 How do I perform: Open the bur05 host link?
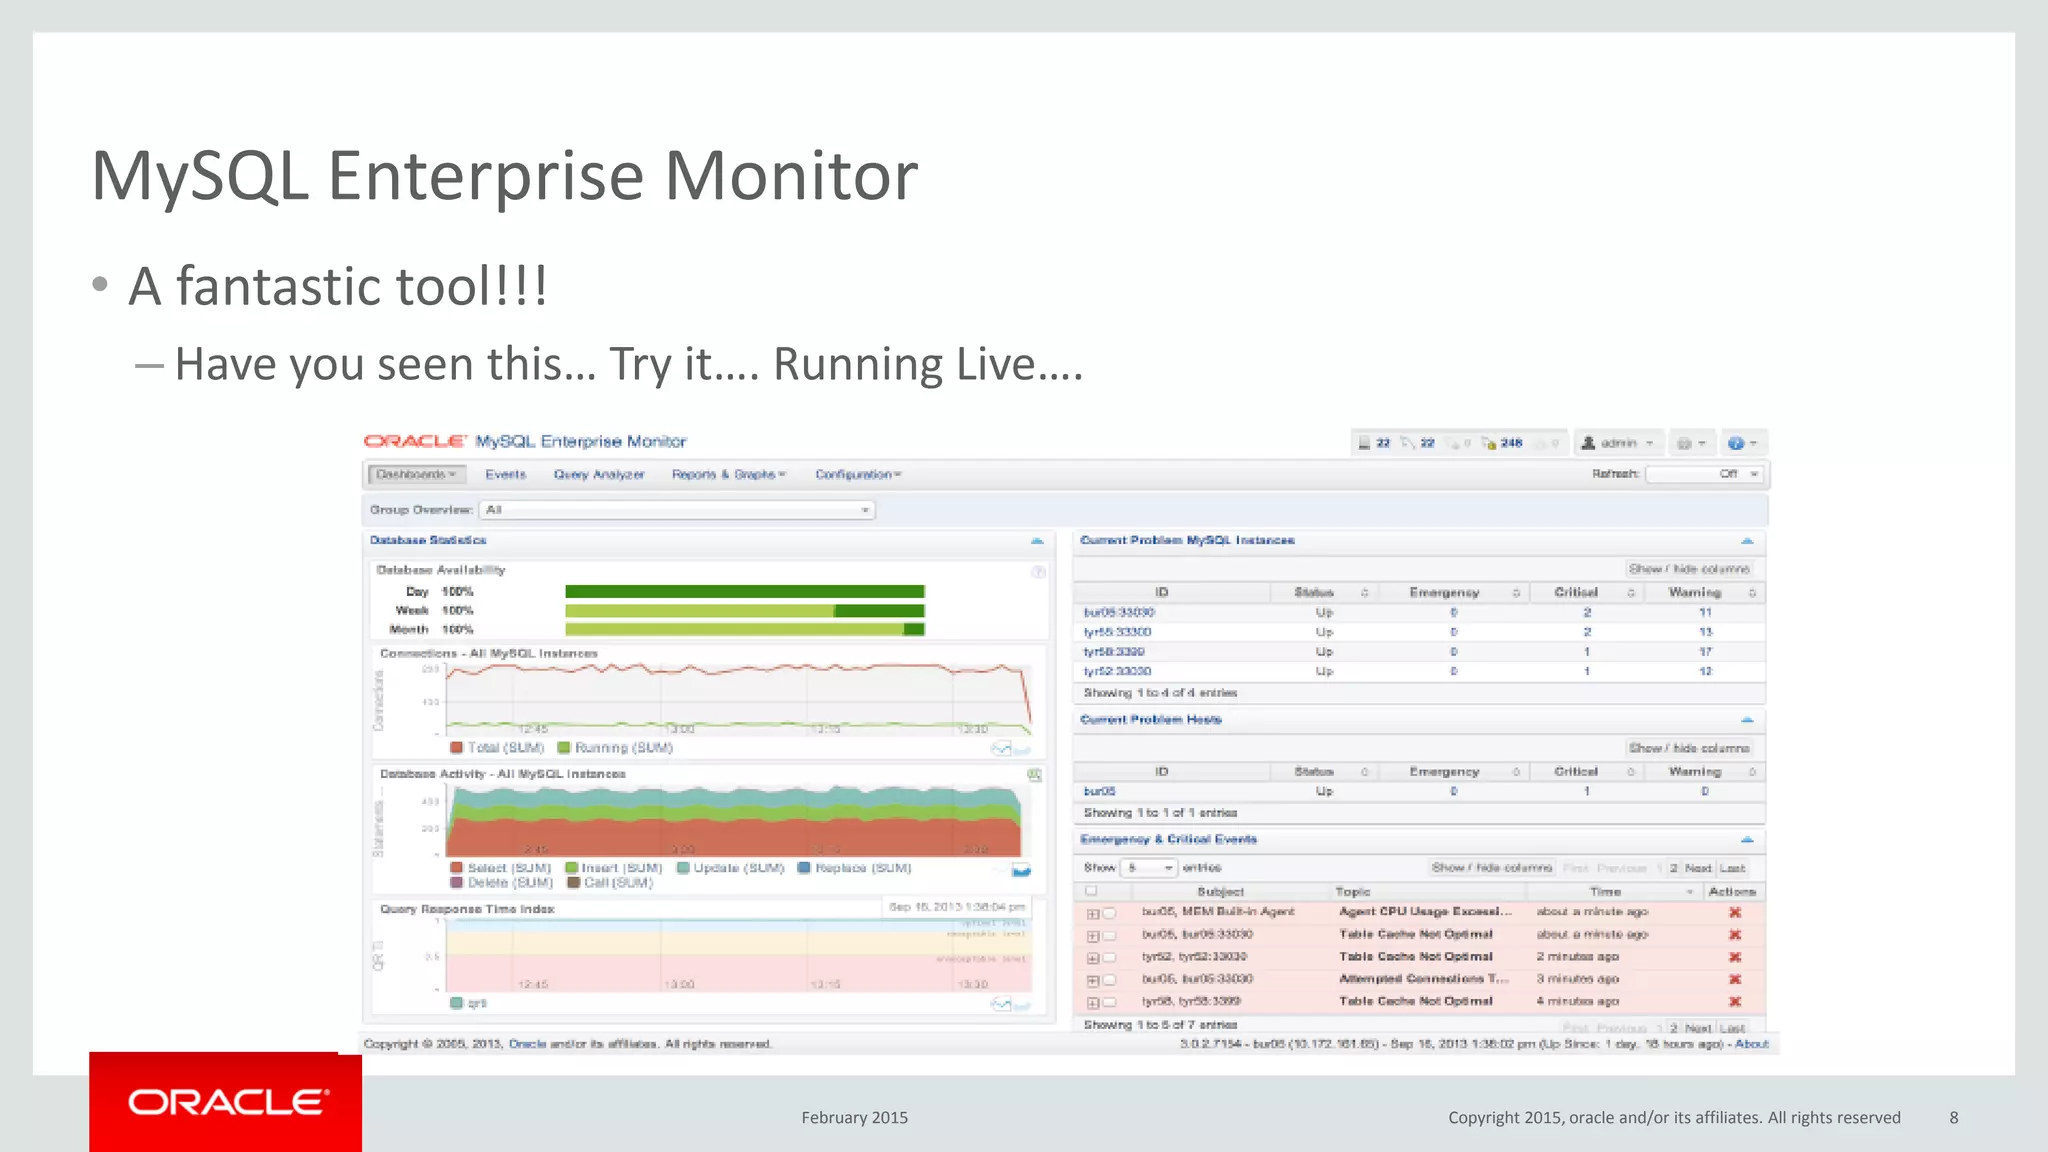pos(1099,791)
